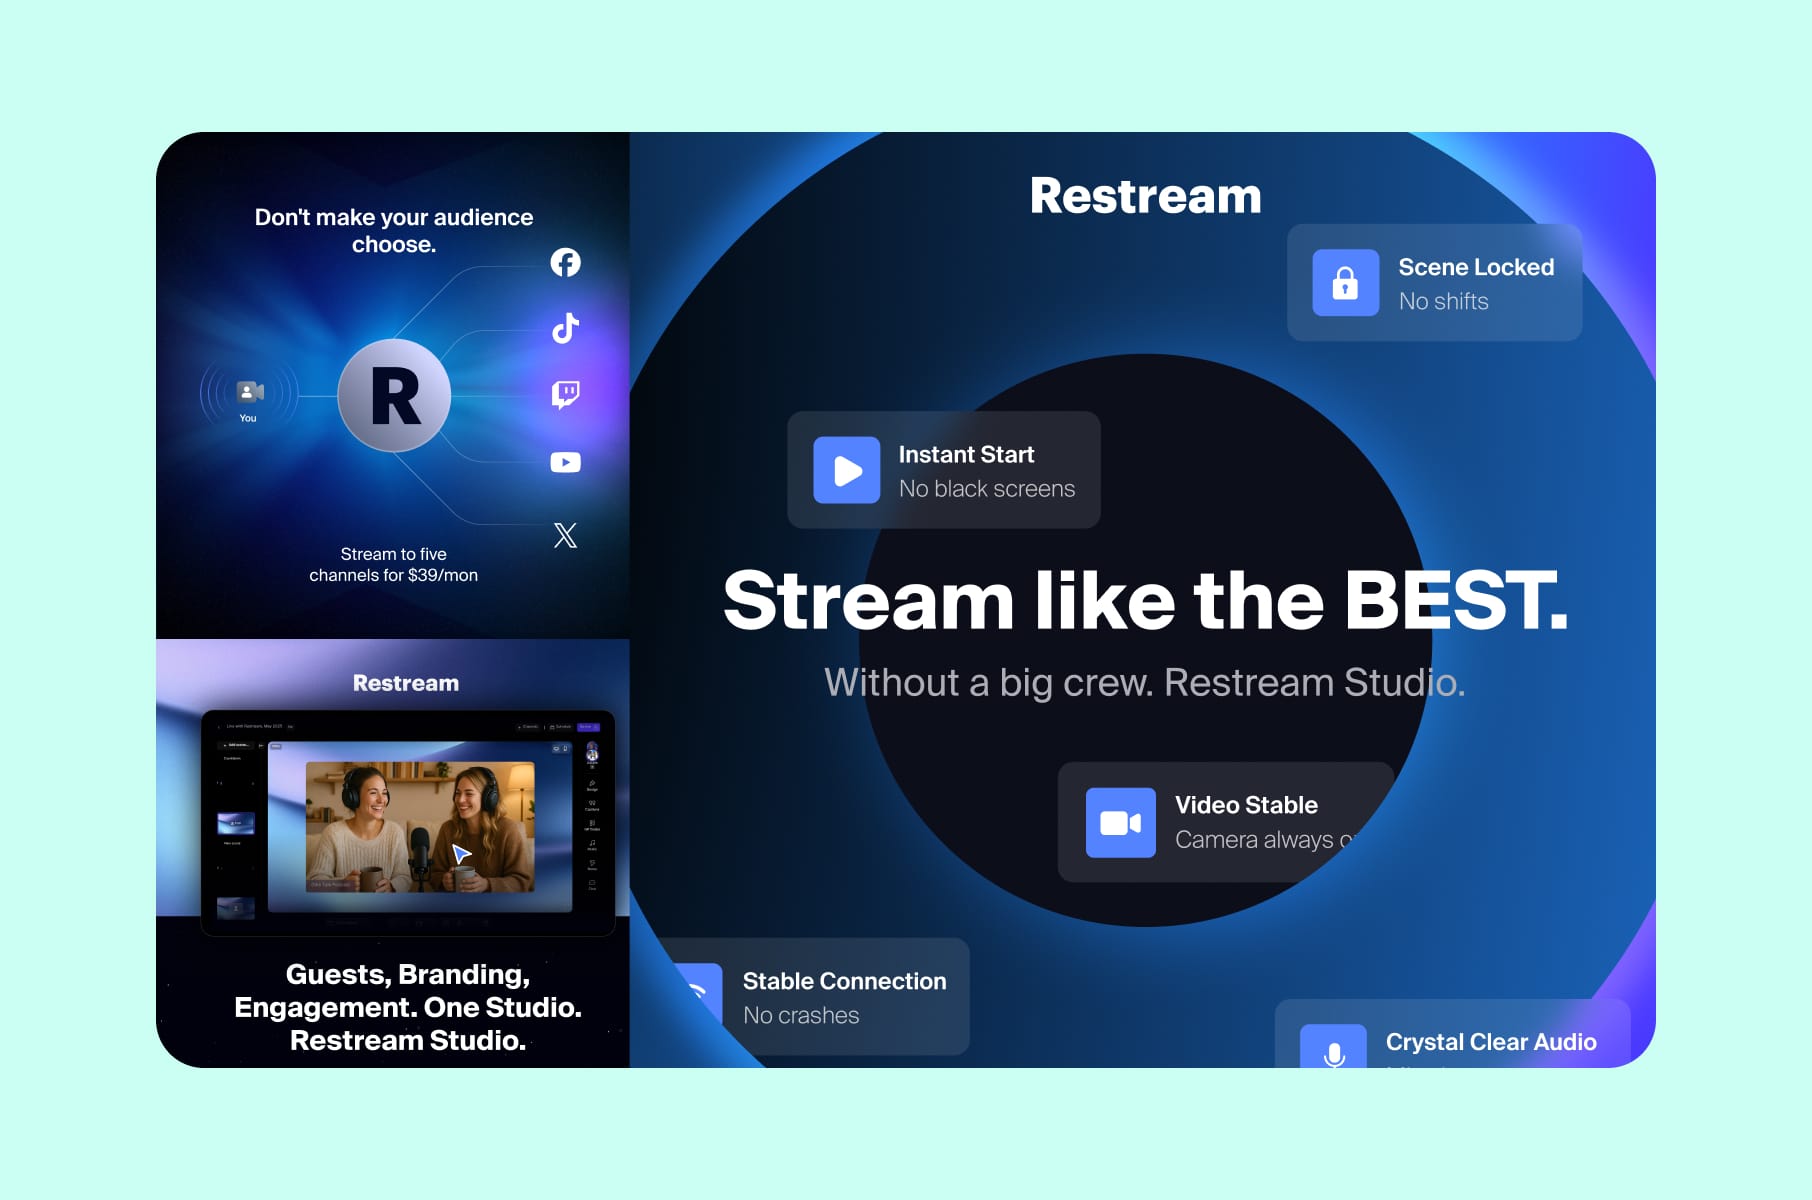Click 'Guests, Branding, Engagement. One Studio.' caption

[408, 991]
